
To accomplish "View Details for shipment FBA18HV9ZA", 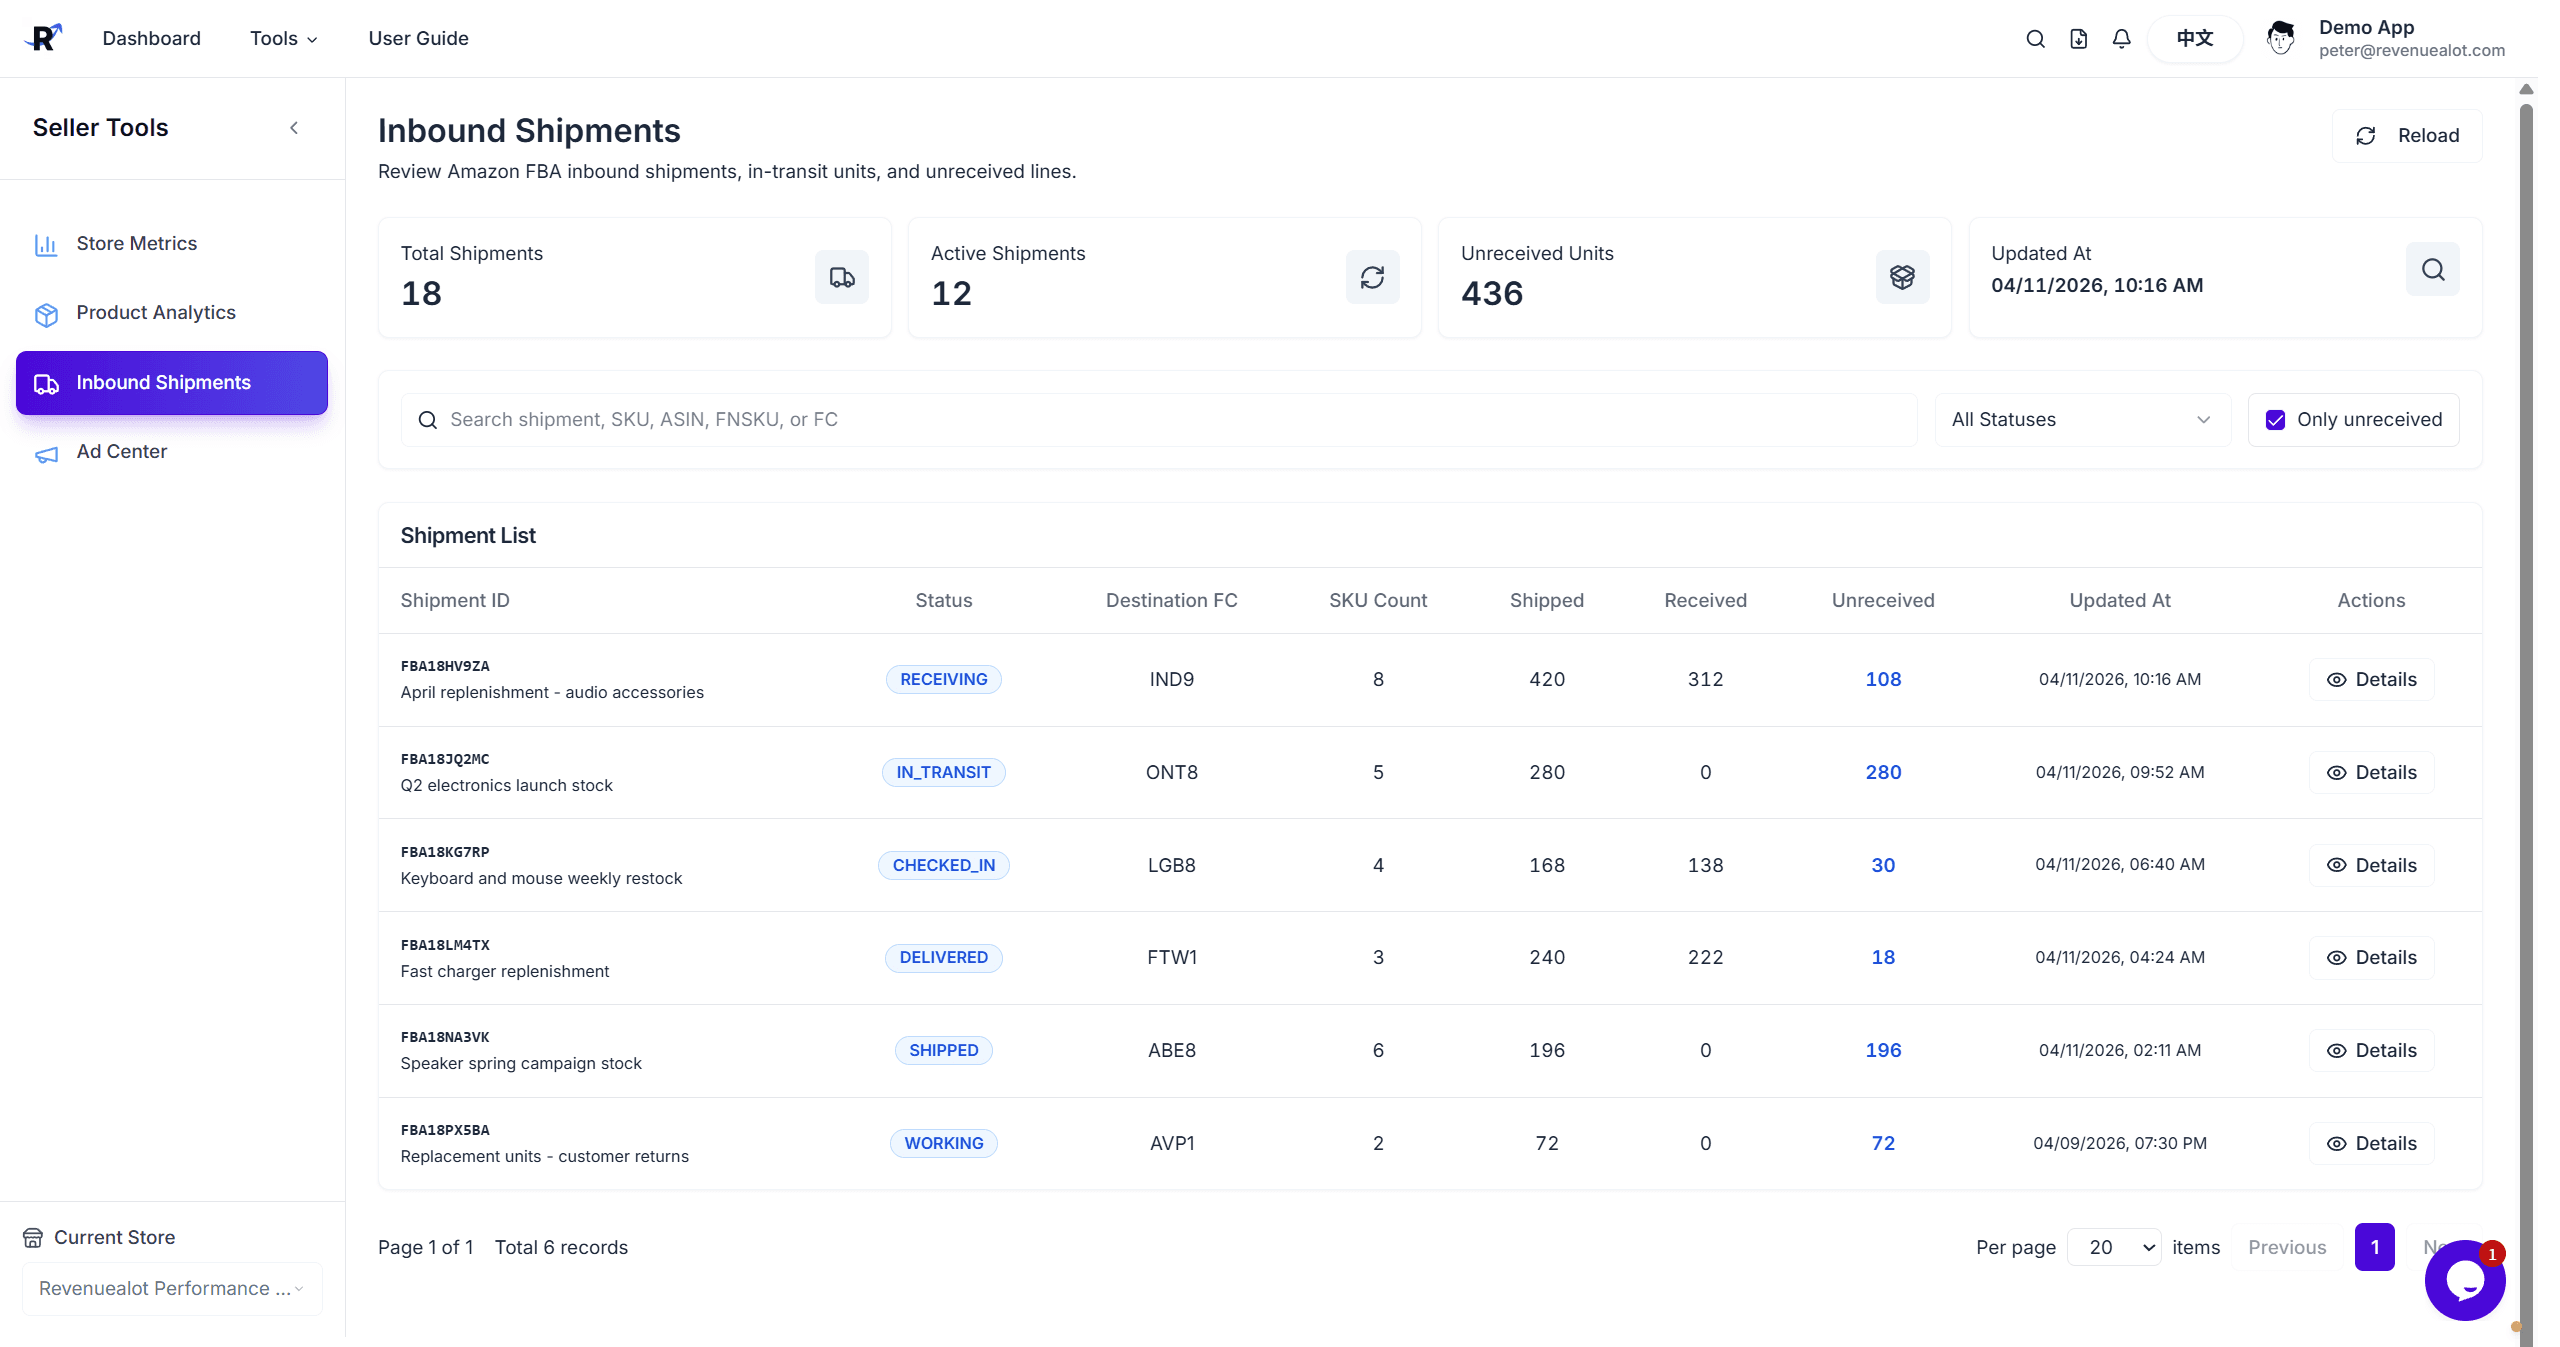I will click(x=2371, y=680).
